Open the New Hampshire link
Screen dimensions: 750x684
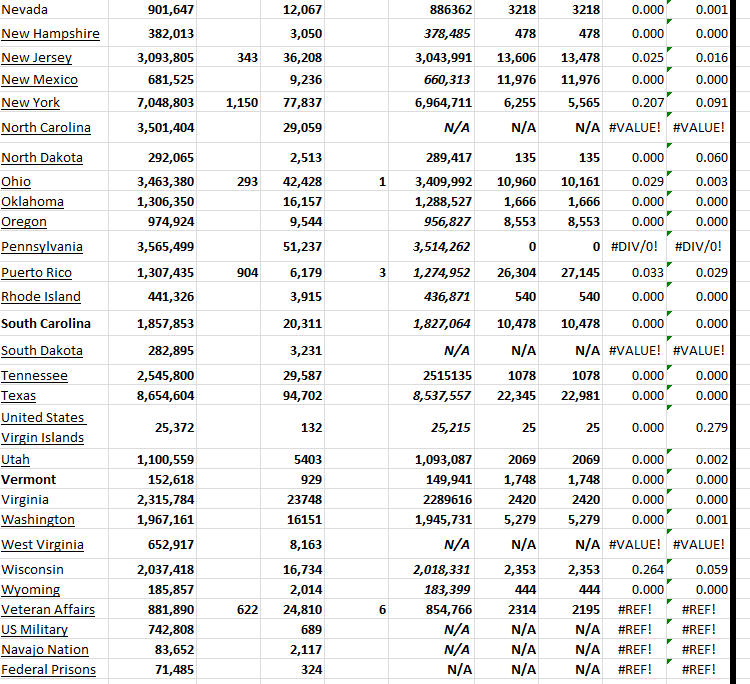pos(50,34)
